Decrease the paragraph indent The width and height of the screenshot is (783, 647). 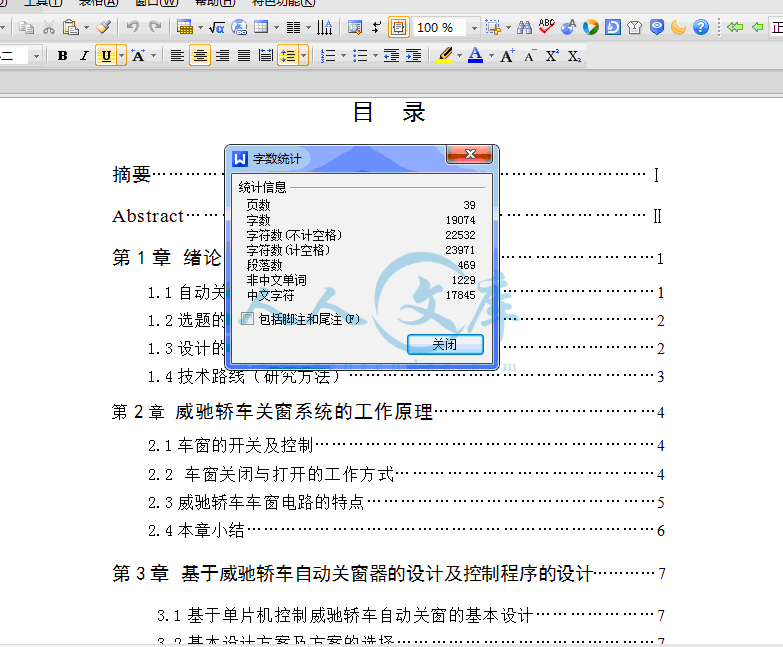[x=392, y=56]
